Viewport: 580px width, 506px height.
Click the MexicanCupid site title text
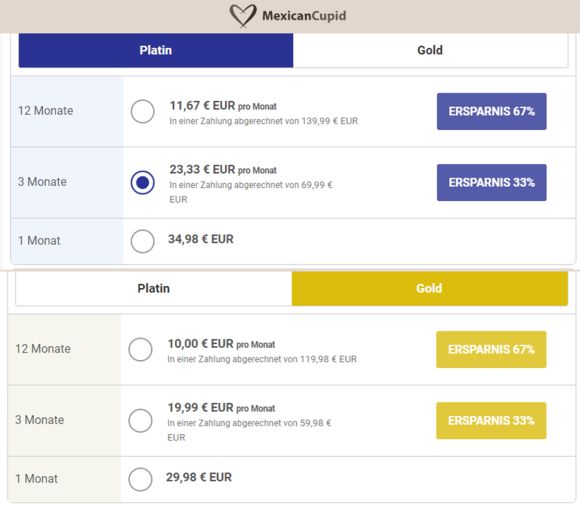point(304,16)
